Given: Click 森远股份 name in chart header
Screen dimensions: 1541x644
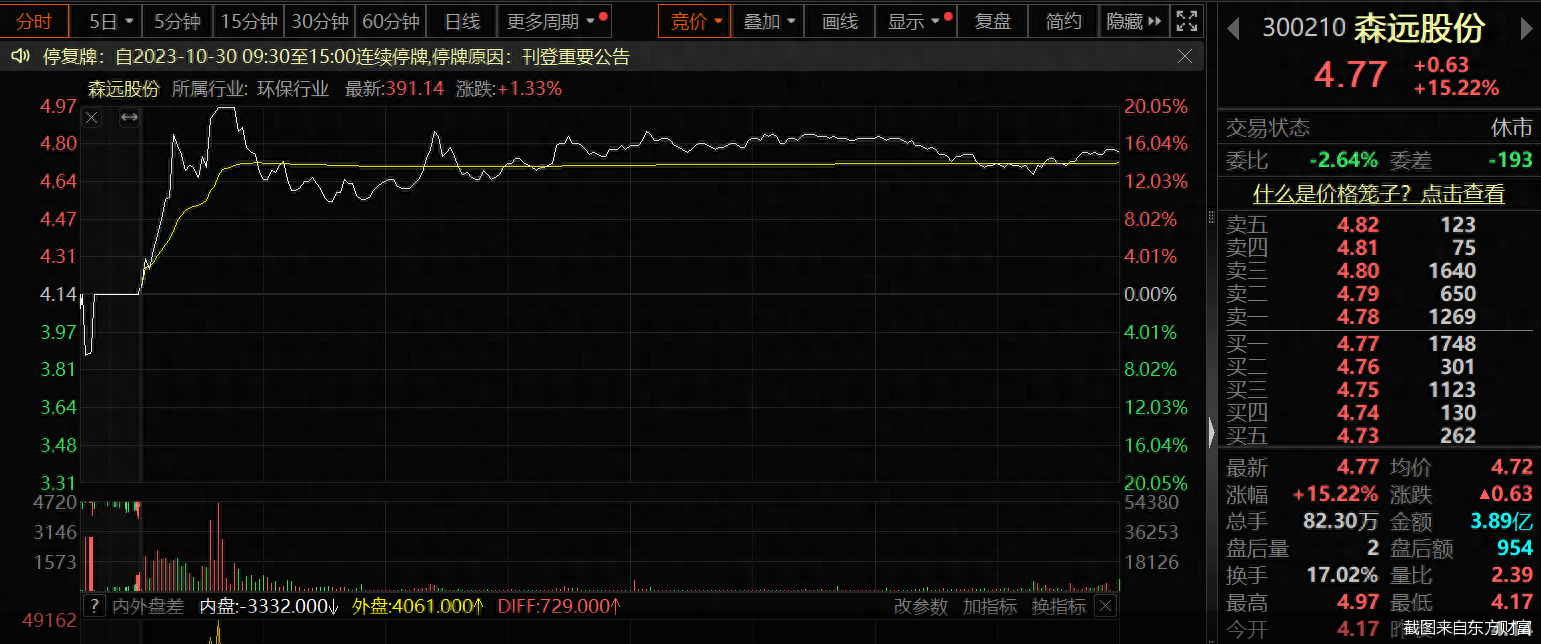Looking at the screenshot, I should pos(124,88).
